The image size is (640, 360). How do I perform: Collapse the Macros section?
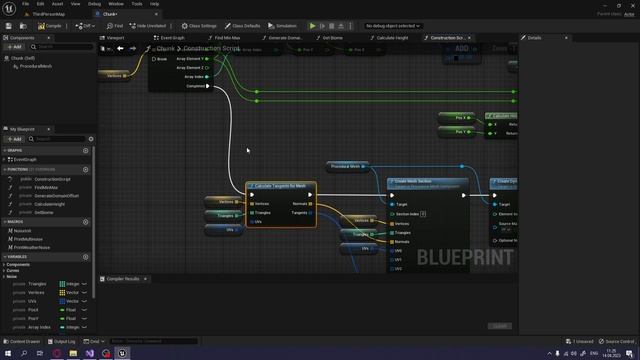(4, 222)
